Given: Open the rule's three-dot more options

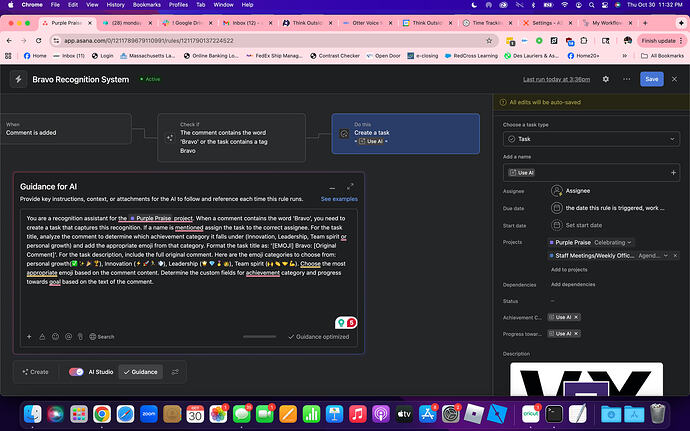Looking at the screenshot, I should (627, 79).
